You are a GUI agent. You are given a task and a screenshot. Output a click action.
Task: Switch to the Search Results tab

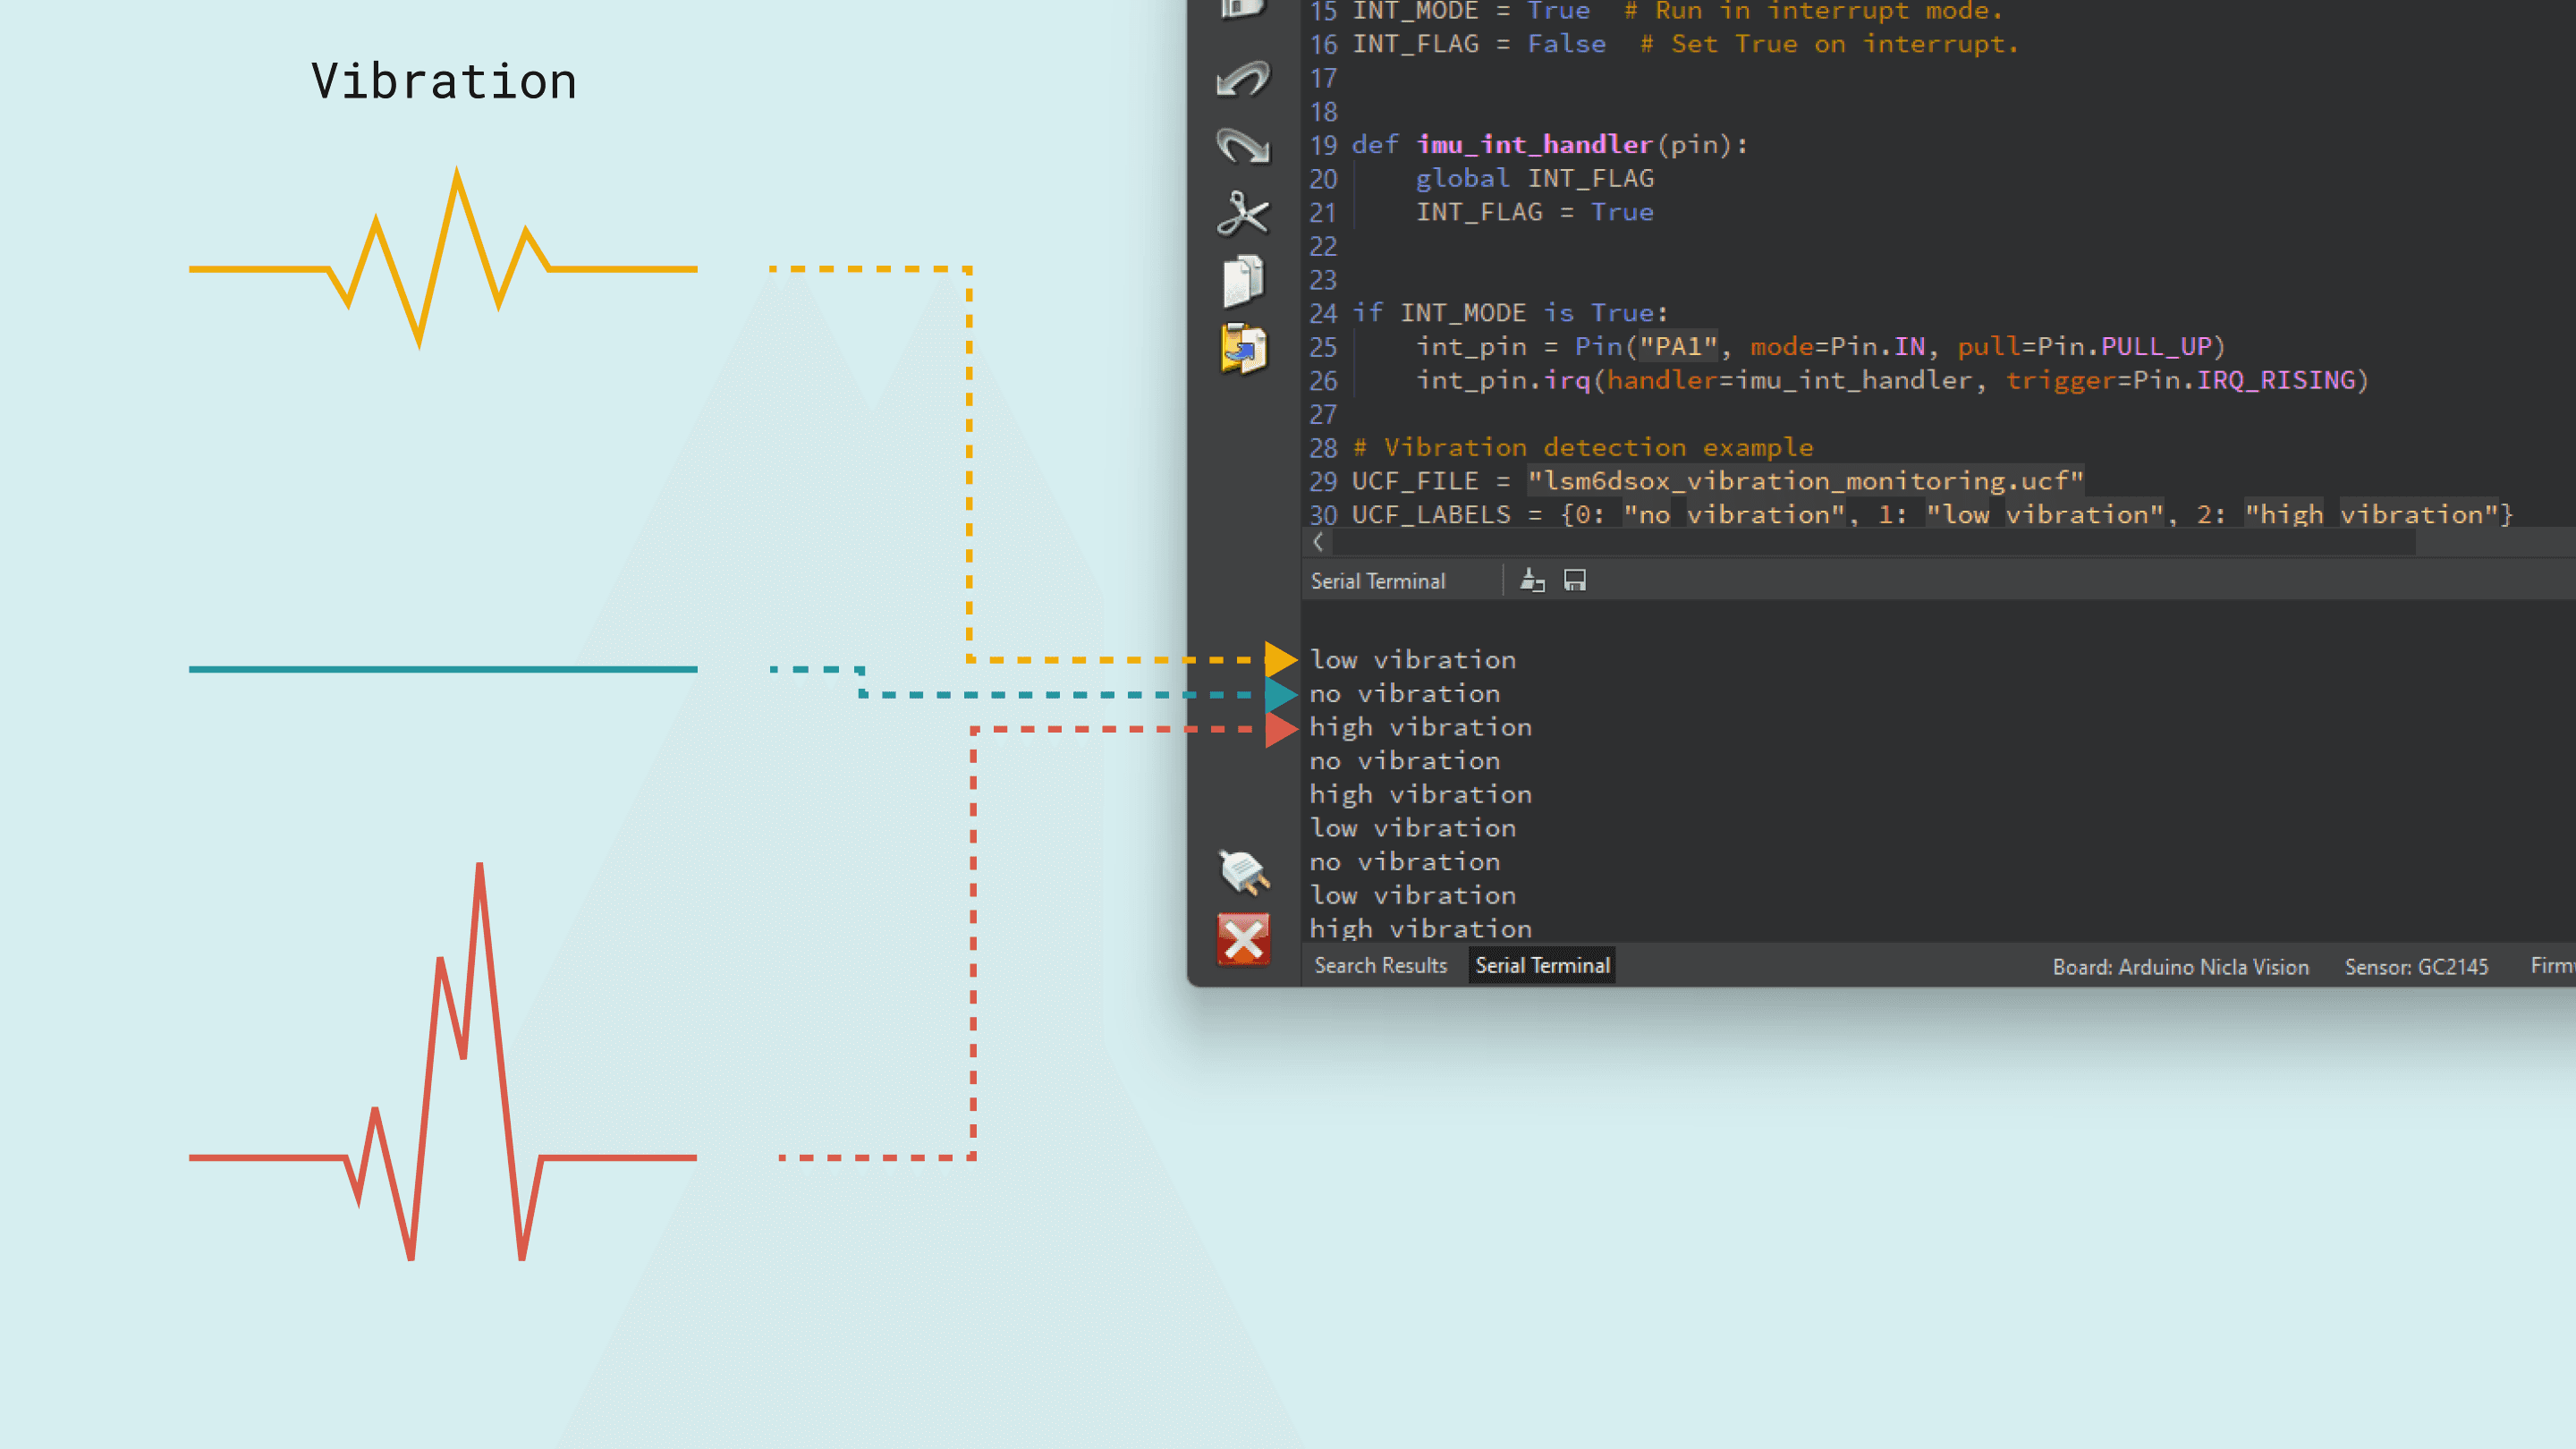[x=1380, y=965]
